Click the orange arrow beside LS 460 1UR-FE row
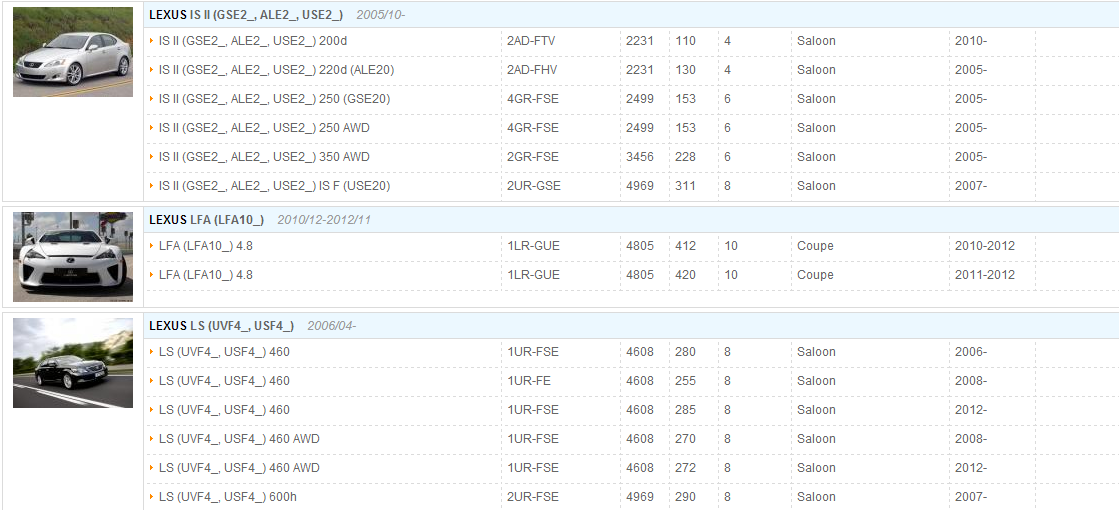 pyautogui.click(x=152, y=380)
